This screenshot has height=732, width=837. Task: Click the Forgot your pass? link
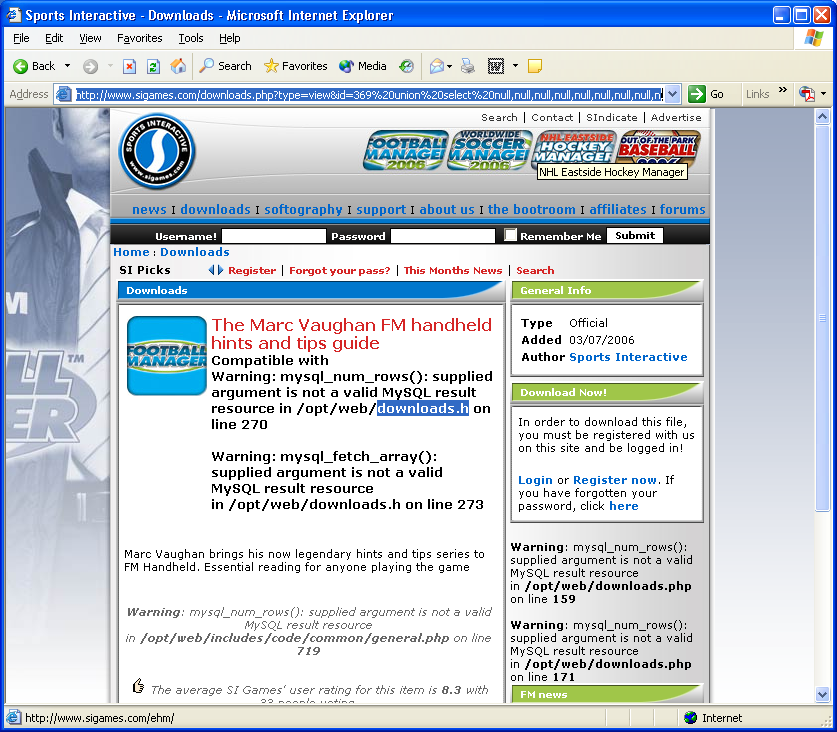coord(339,271)
